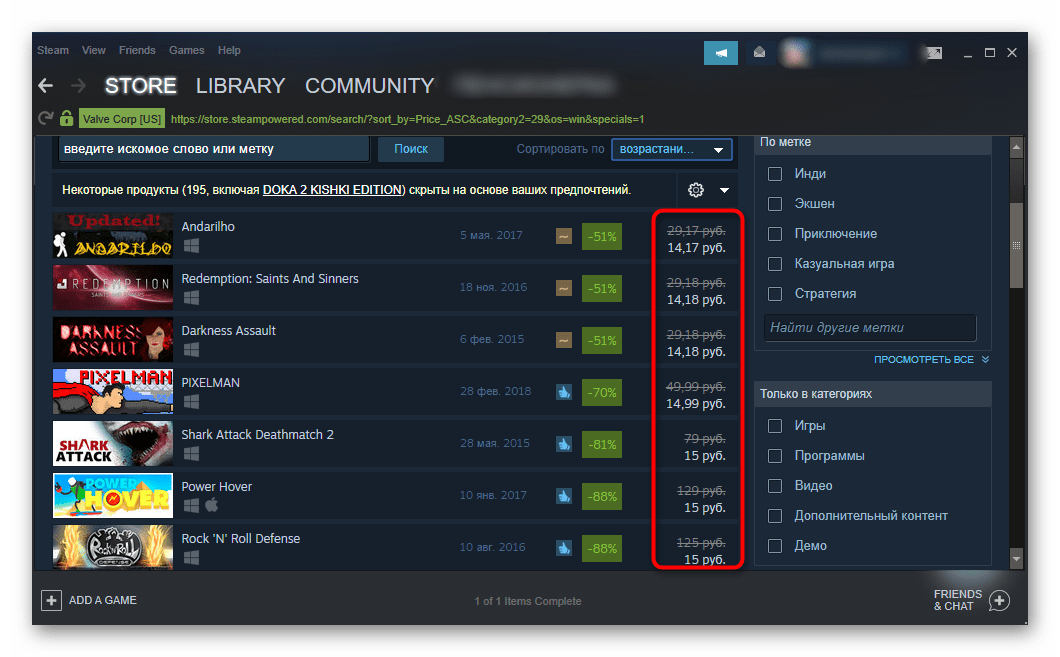Expand the arrow next to preferences gear
This screenshot has height=657, width=1060.
pos(724,191)
